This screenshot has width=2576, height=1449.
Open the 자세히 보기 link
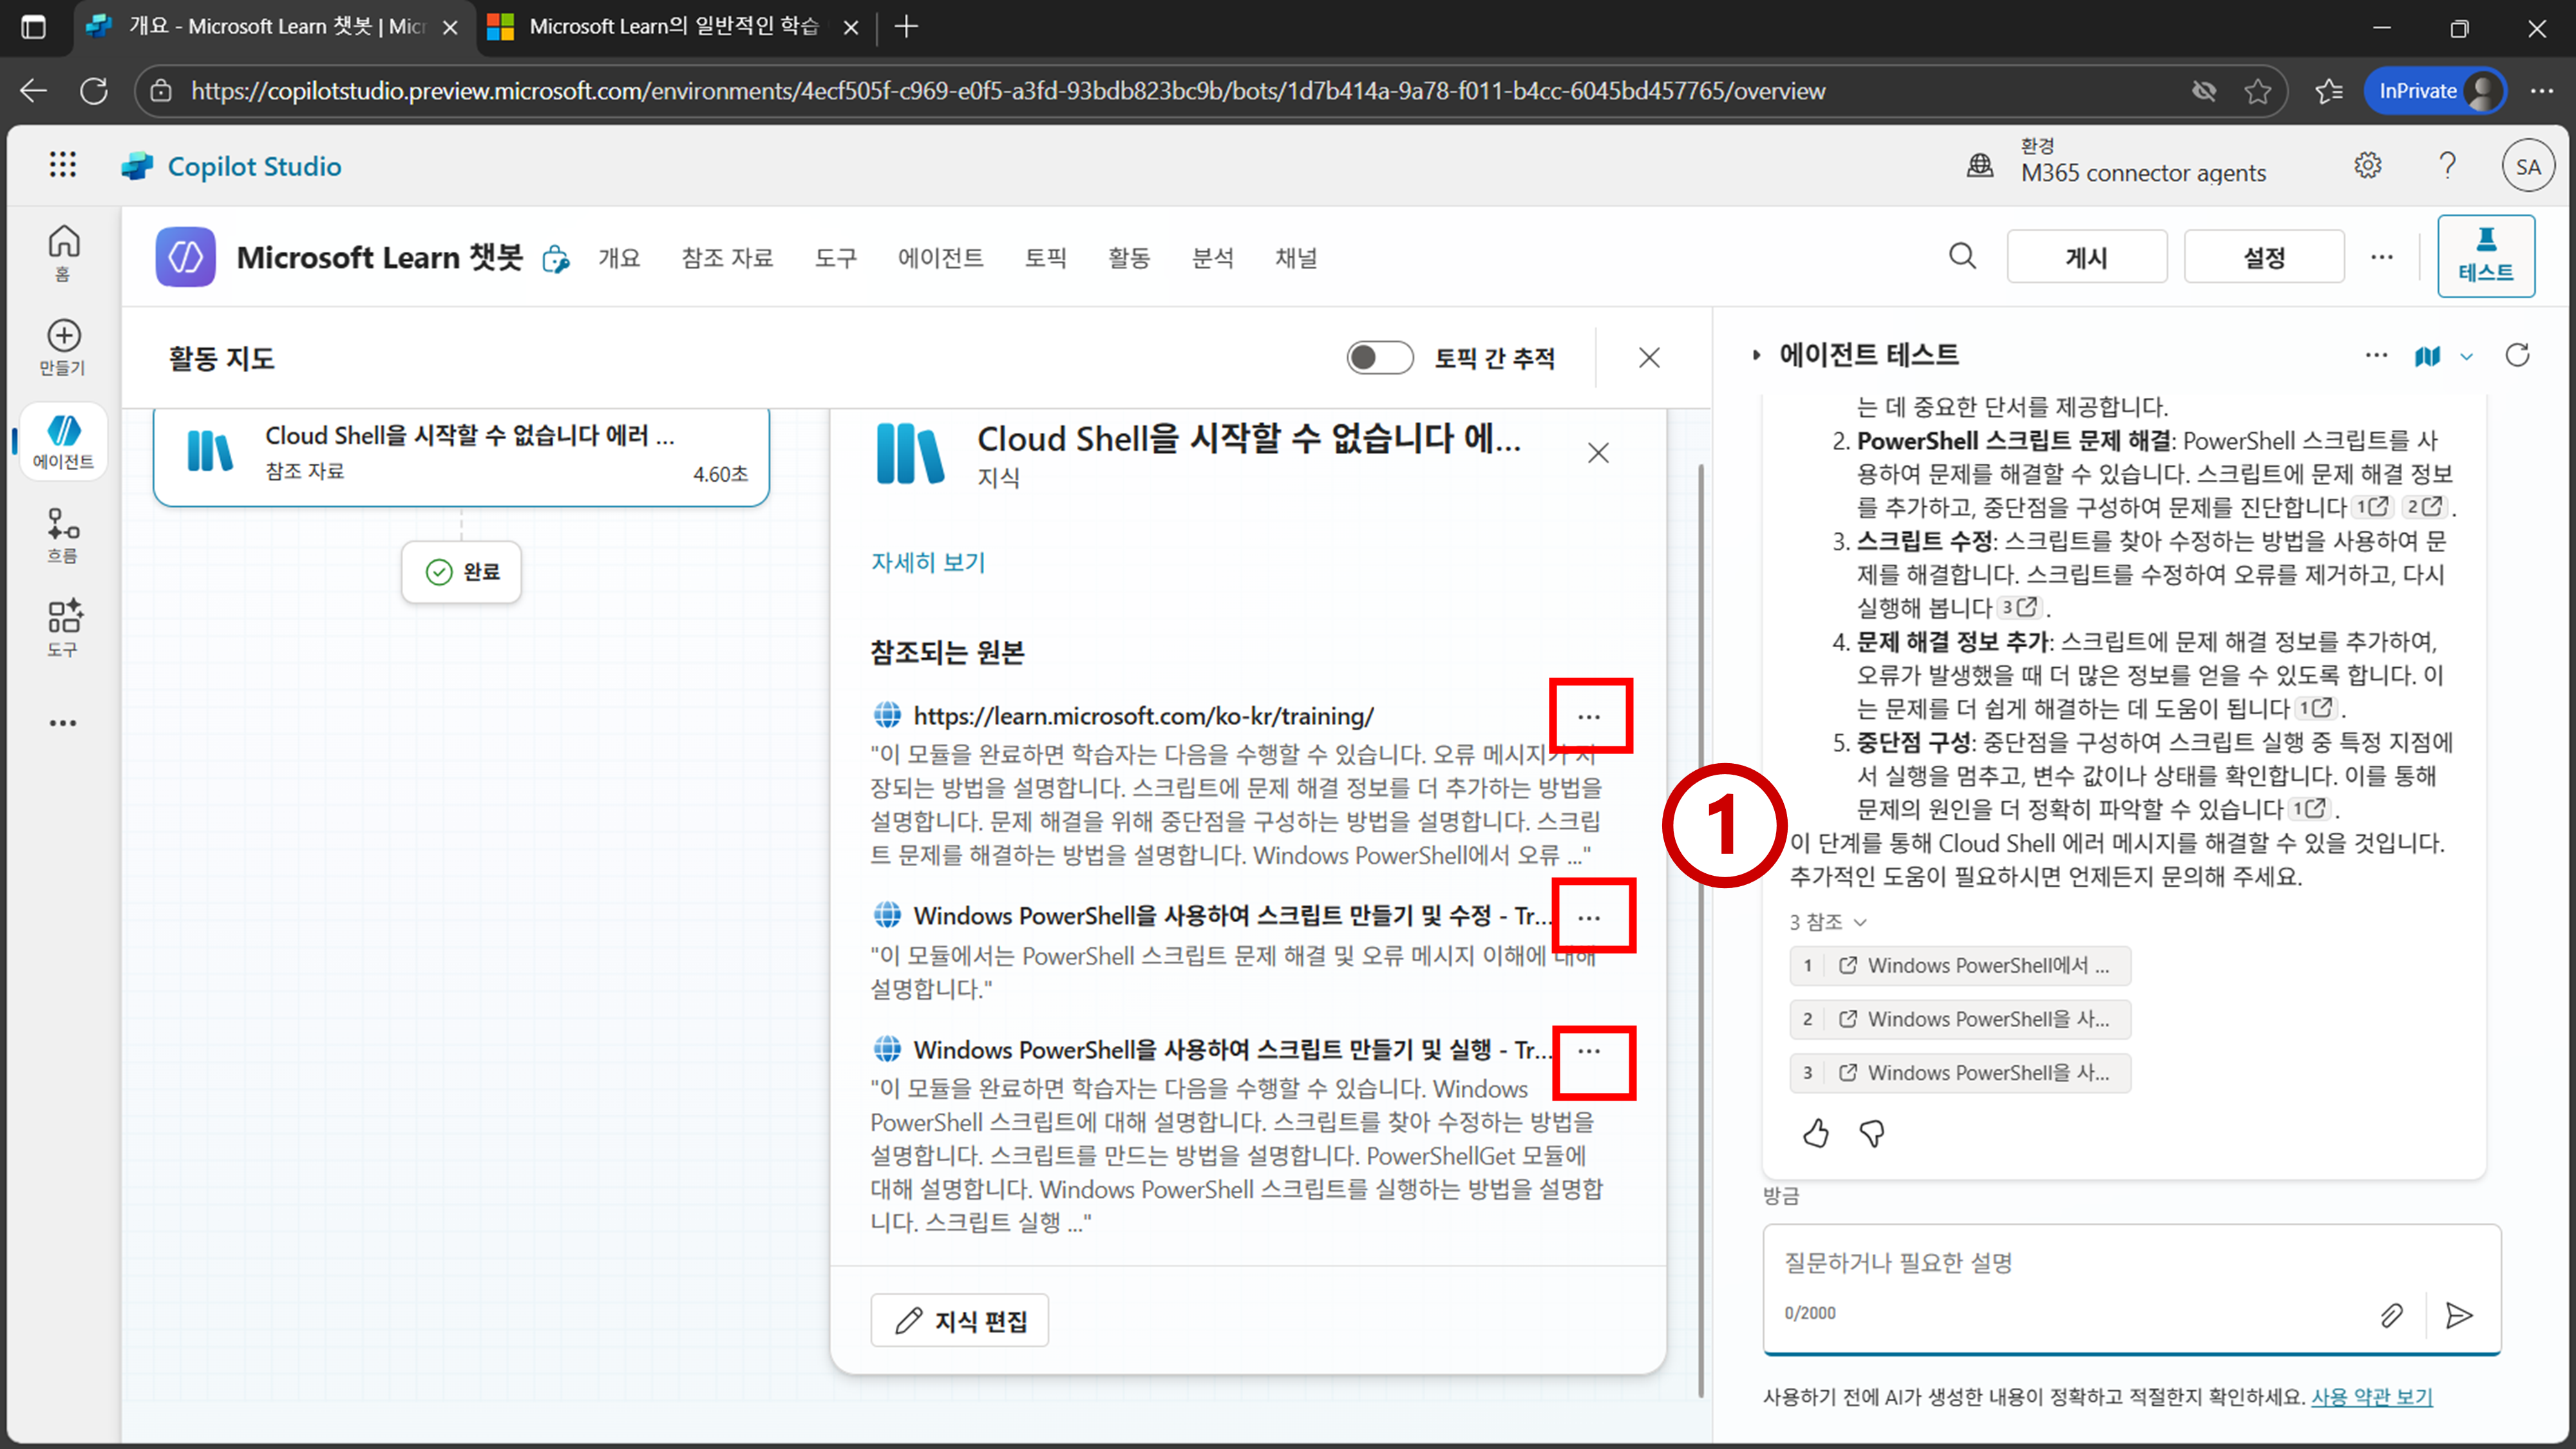tap(927, 562)
